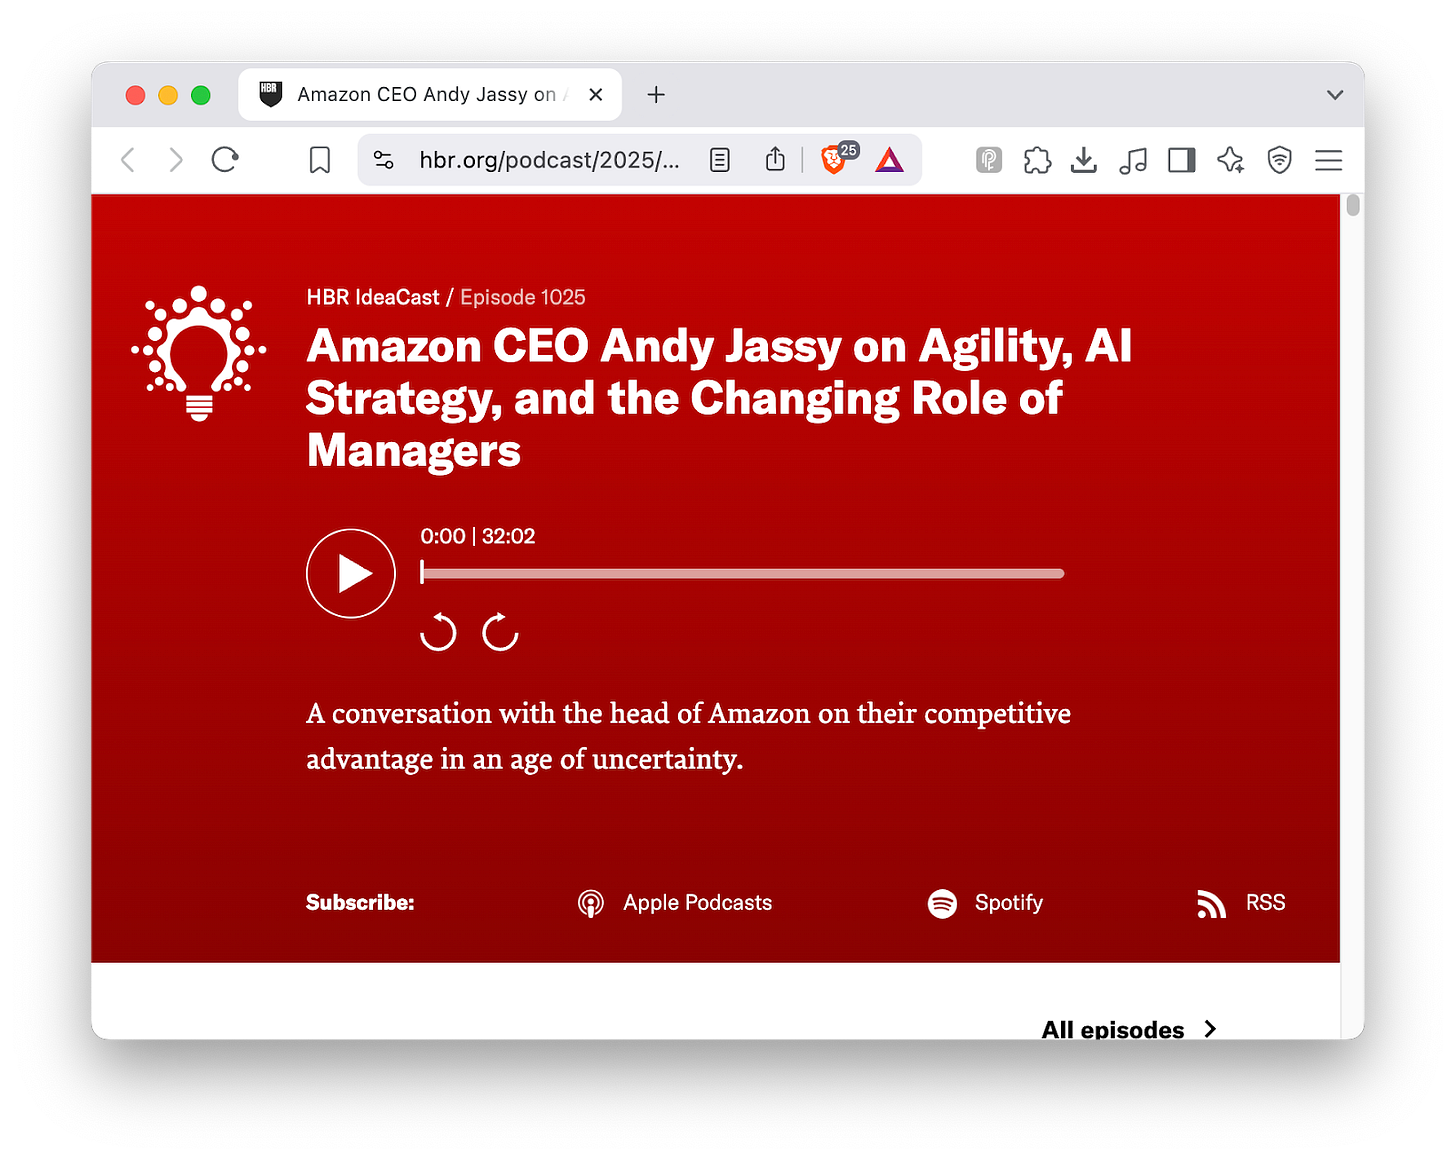Bookmark this page
The image size is (1456, 1160).
(320, 160)
